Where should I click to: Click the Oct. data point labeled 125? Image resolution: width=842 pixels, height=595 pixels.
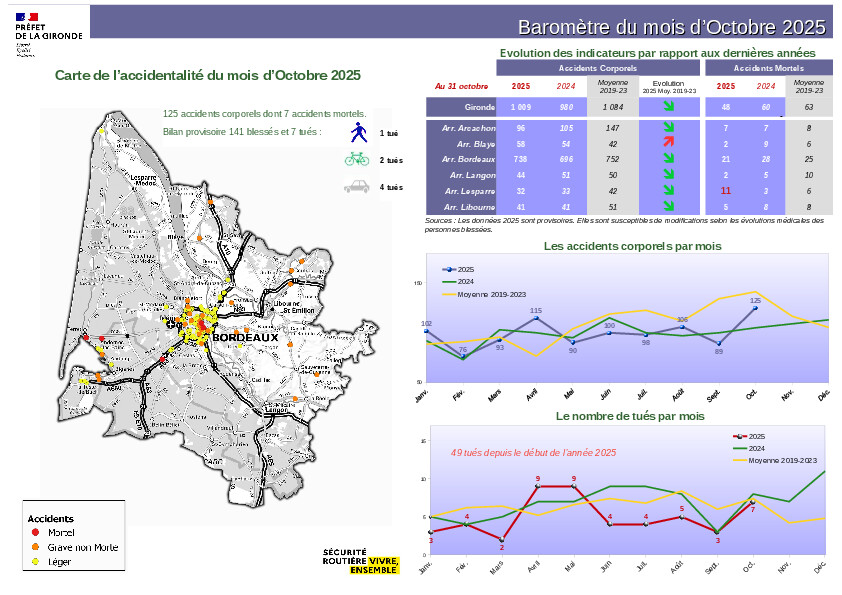pyautogui.click(x=755, y=308)
